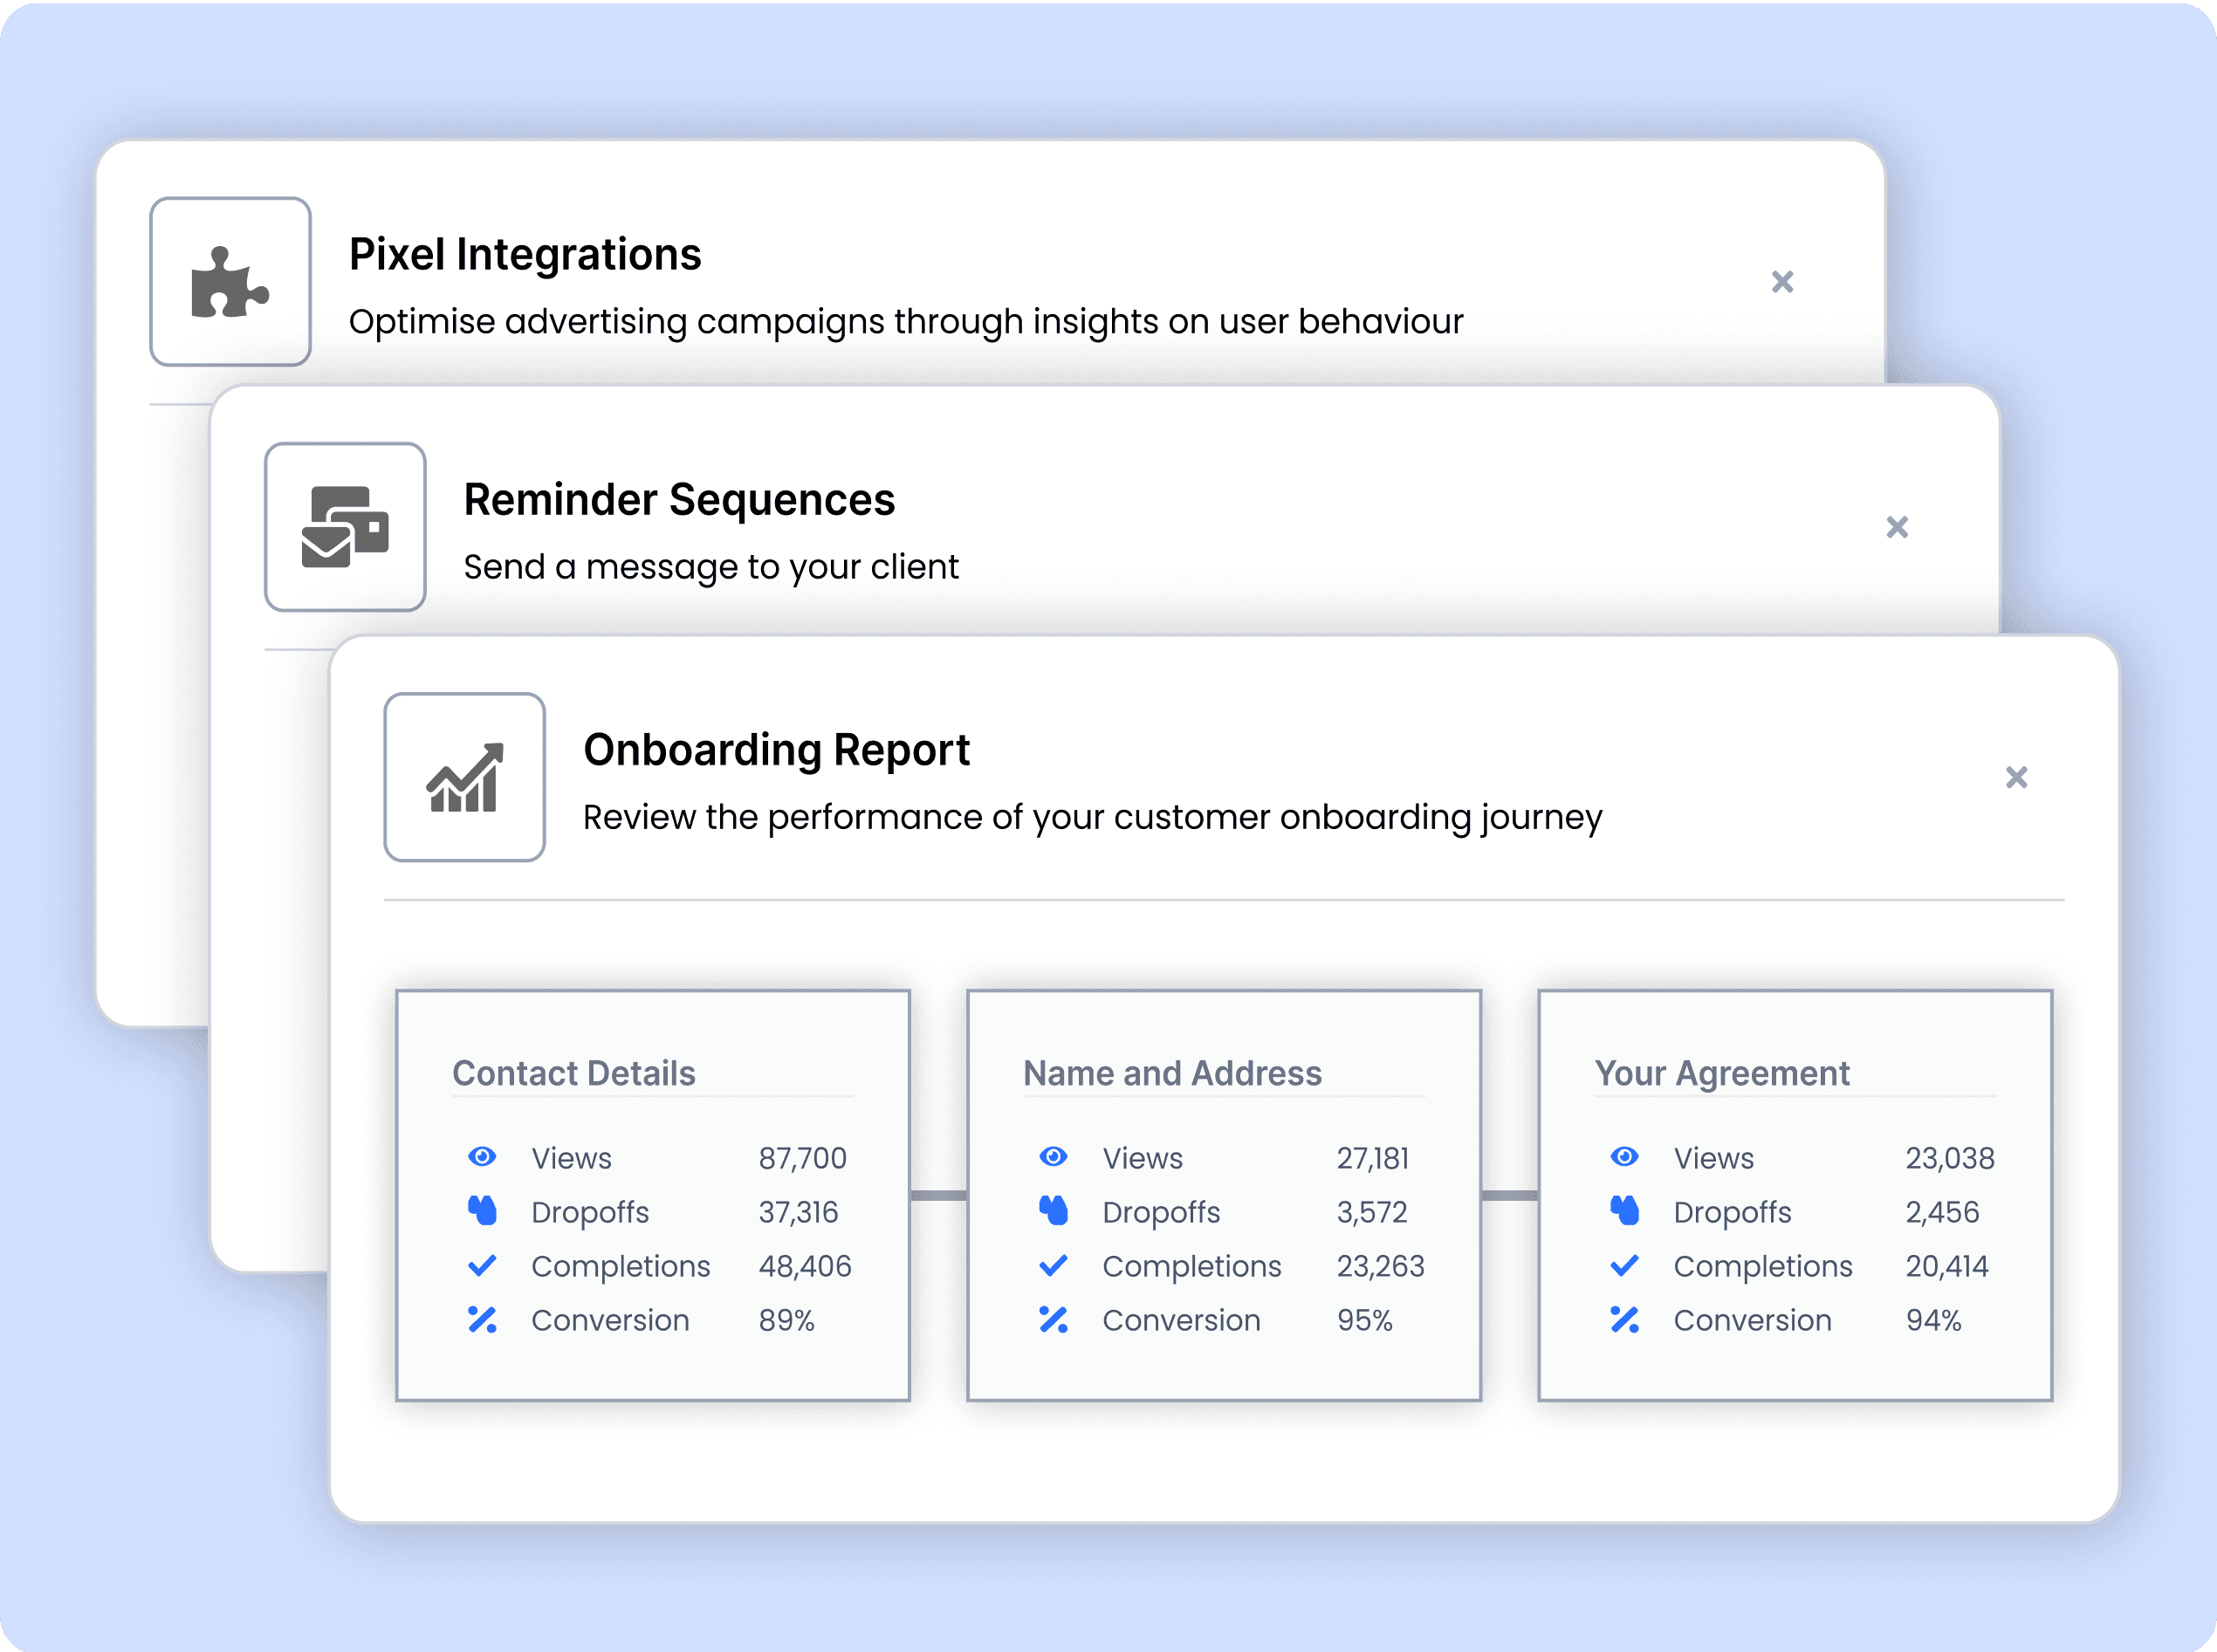Click the Onboarding Report title
This screenshot has height=1652, width=2217.
tap(776, 750)
